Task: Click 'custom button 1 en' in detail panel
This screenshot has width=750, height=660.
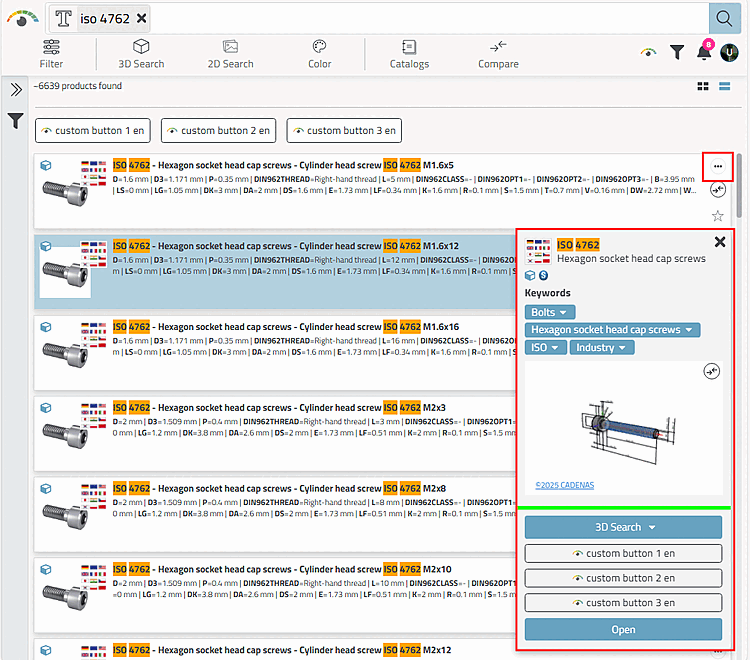Action: click(x=623, y=553)
